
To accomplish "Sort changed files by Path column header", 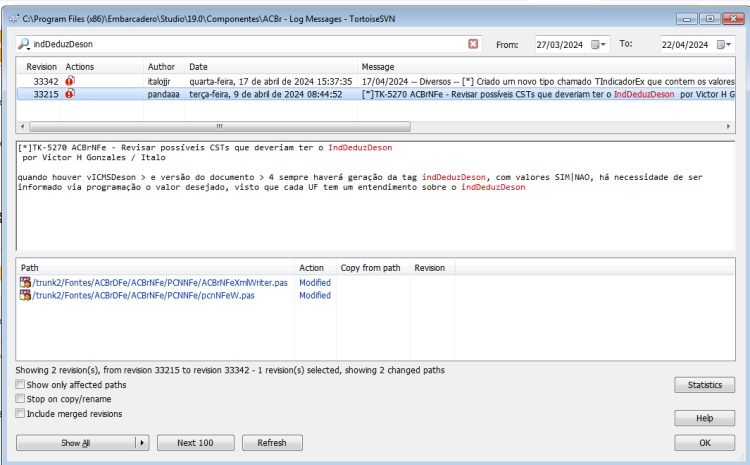I will (155, 268).
